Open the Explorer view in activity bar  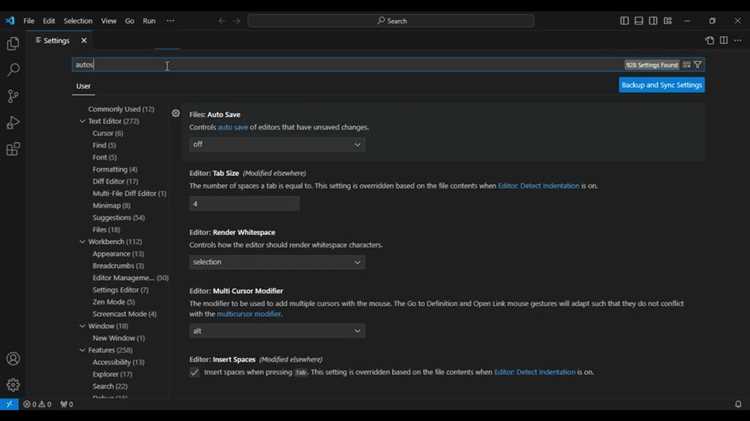click(x=13, y=44)
